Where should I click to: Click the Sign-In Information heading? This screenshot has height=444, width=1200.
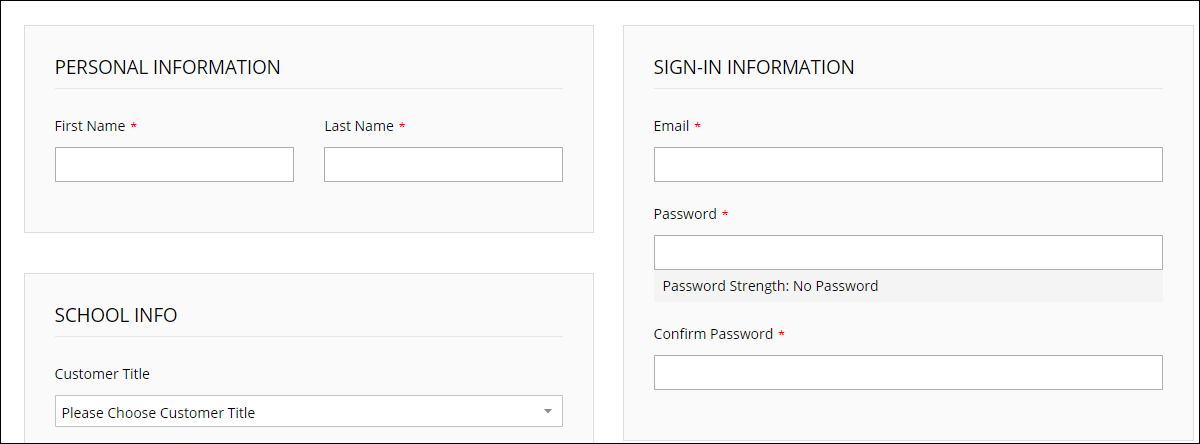pos(754,68)
